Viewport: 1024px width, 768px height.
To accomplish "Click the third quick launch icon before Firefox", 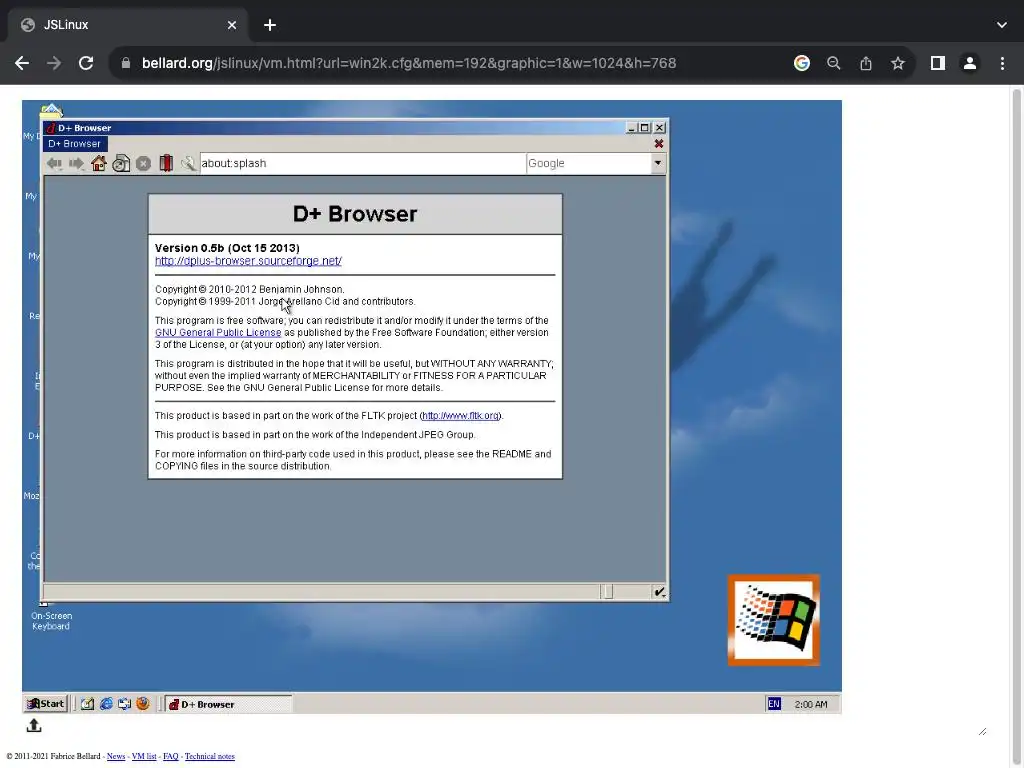I will point(124,704).
